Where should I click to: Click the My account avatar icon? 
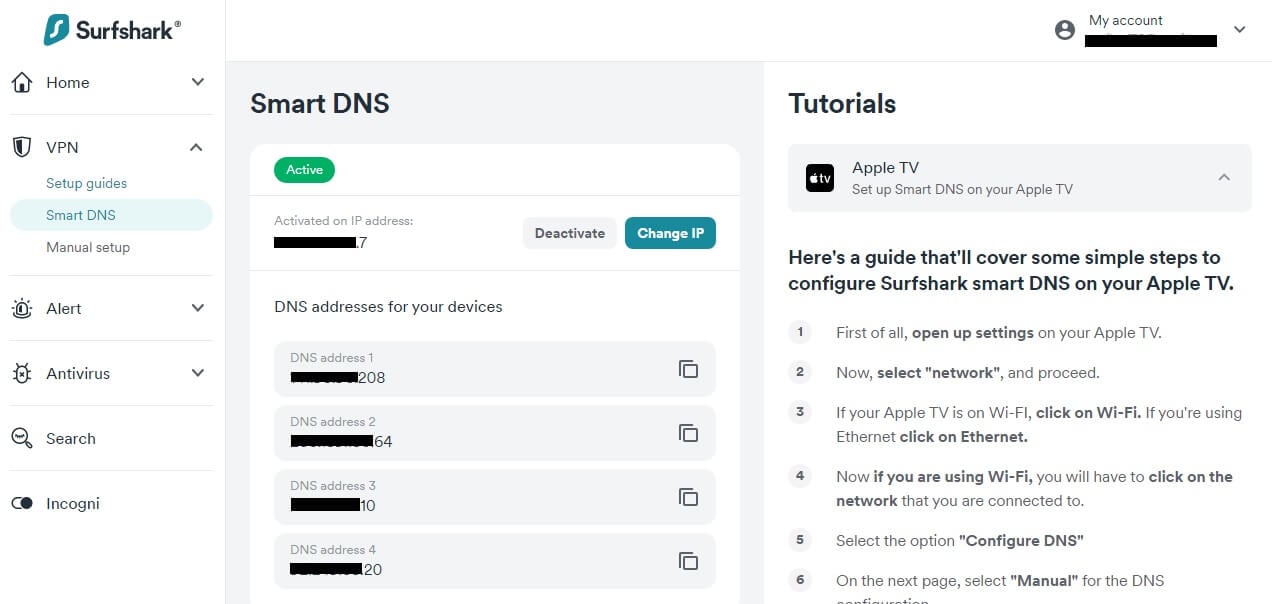coord(1065,30)
